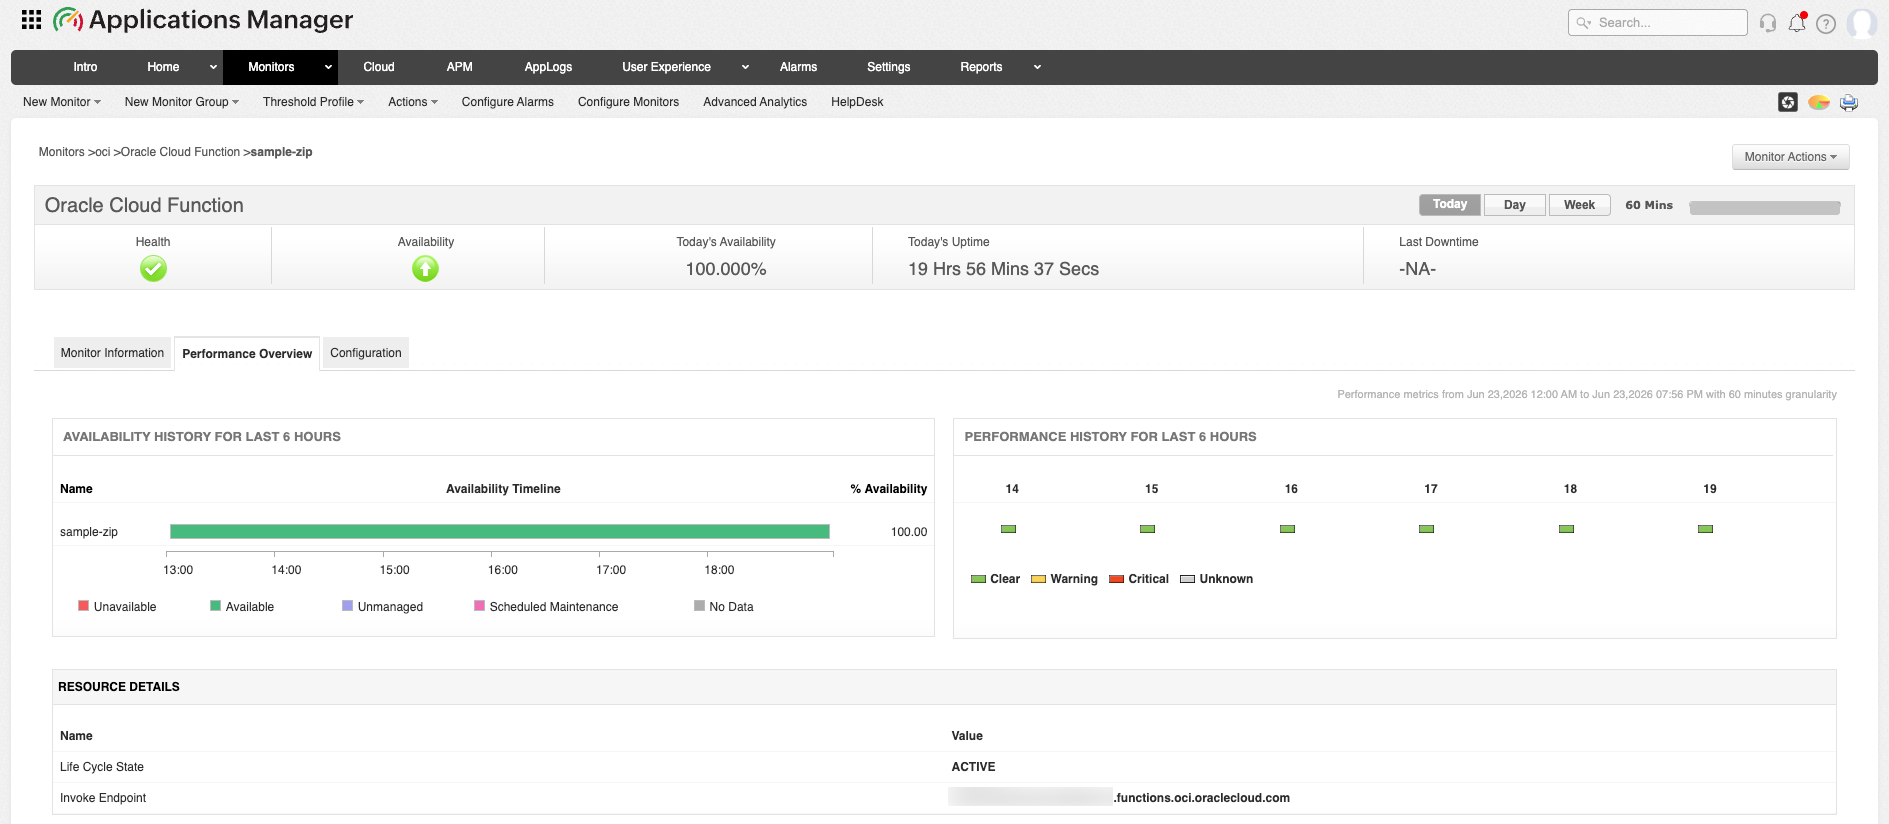Click the hour 15 clear status marker
Viewport: 1889px width, 824px height.
pyautogui.click(x=1148, y=529)
